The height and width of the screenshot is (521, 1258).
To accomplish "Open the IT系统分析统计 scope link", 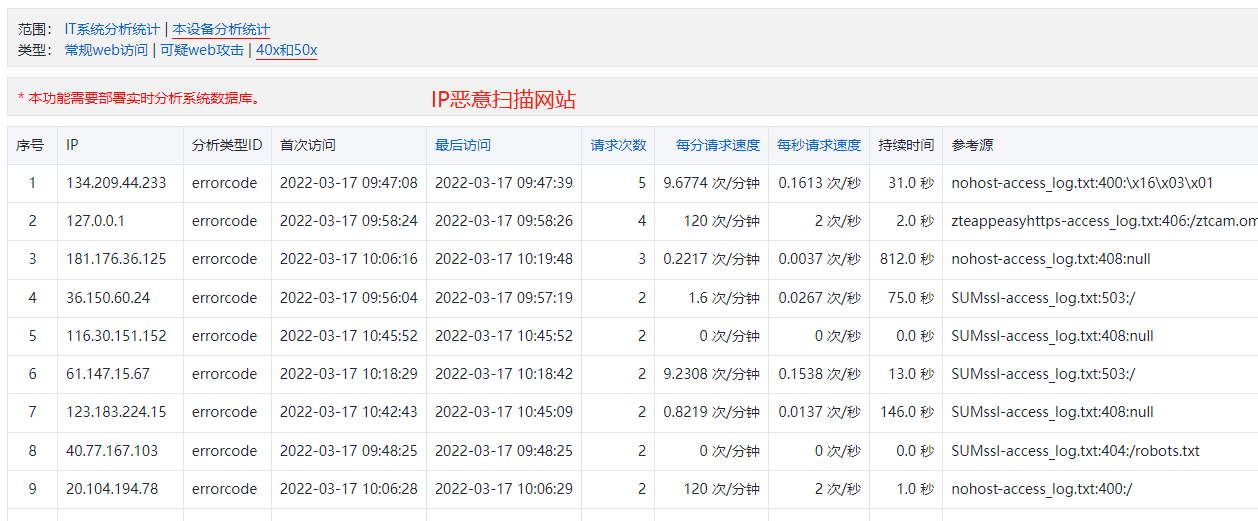I will tap(112, 30).
